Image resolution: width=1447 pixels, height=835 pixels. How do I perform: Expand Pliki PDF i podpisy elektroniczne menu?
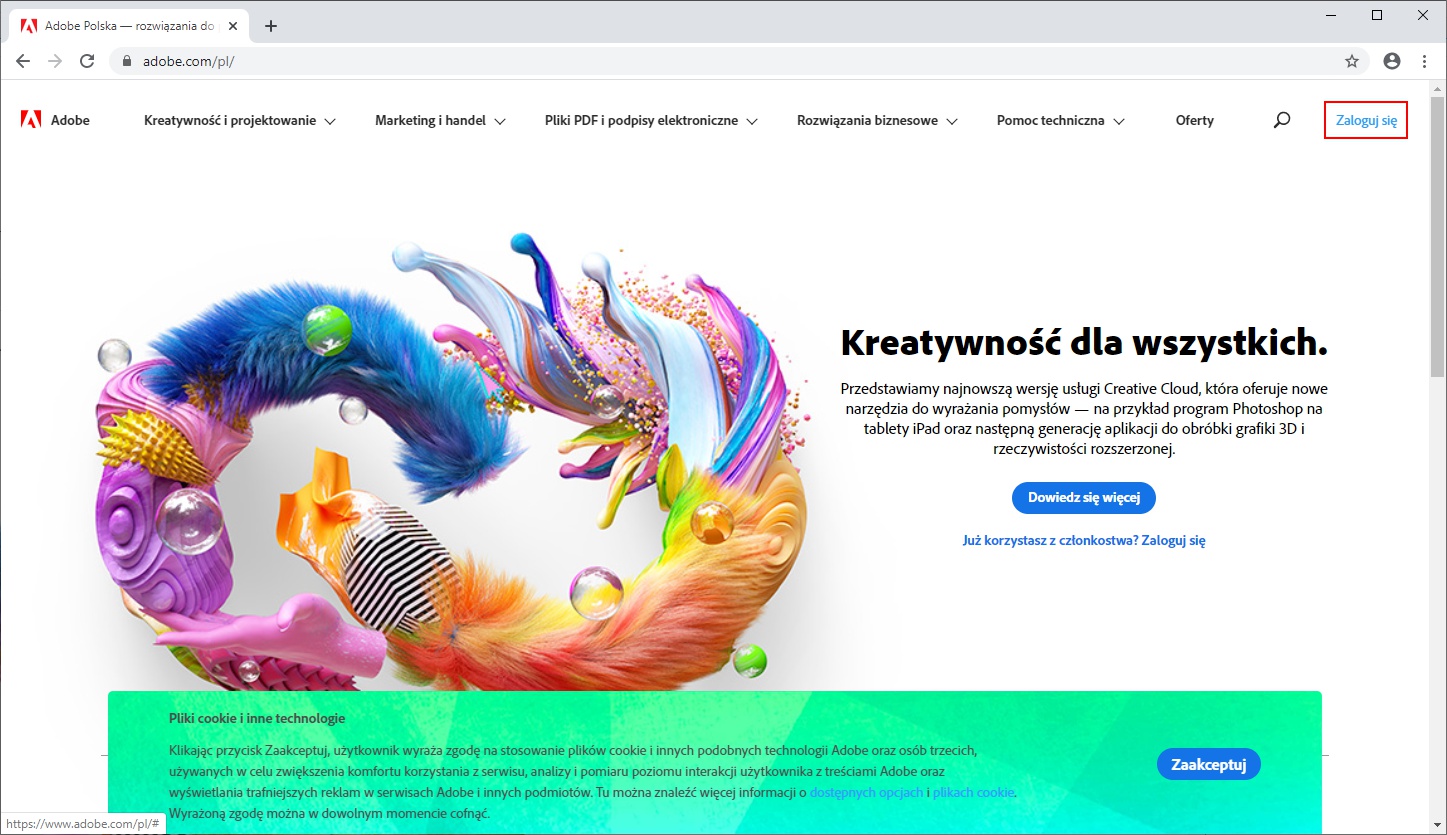[x=651, y=120]
